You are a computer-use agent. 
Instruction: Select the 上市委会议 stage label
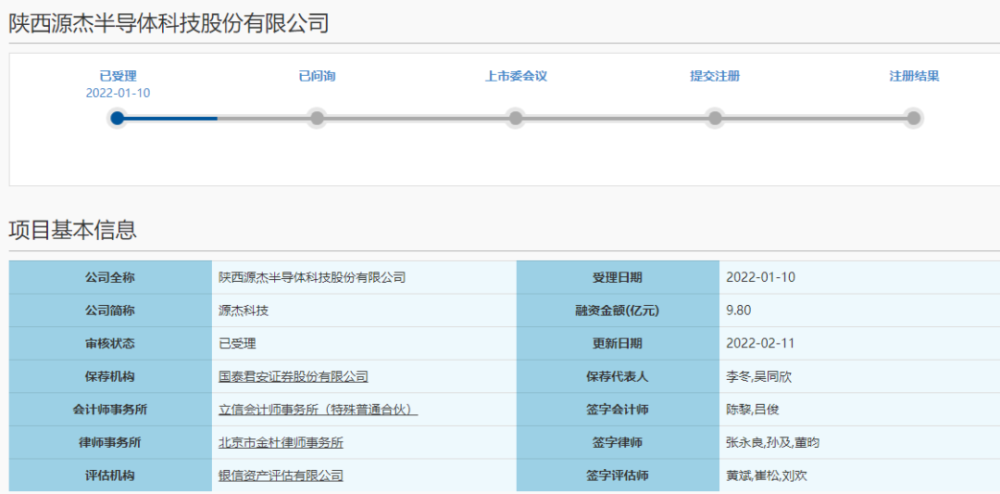(516, 76)
